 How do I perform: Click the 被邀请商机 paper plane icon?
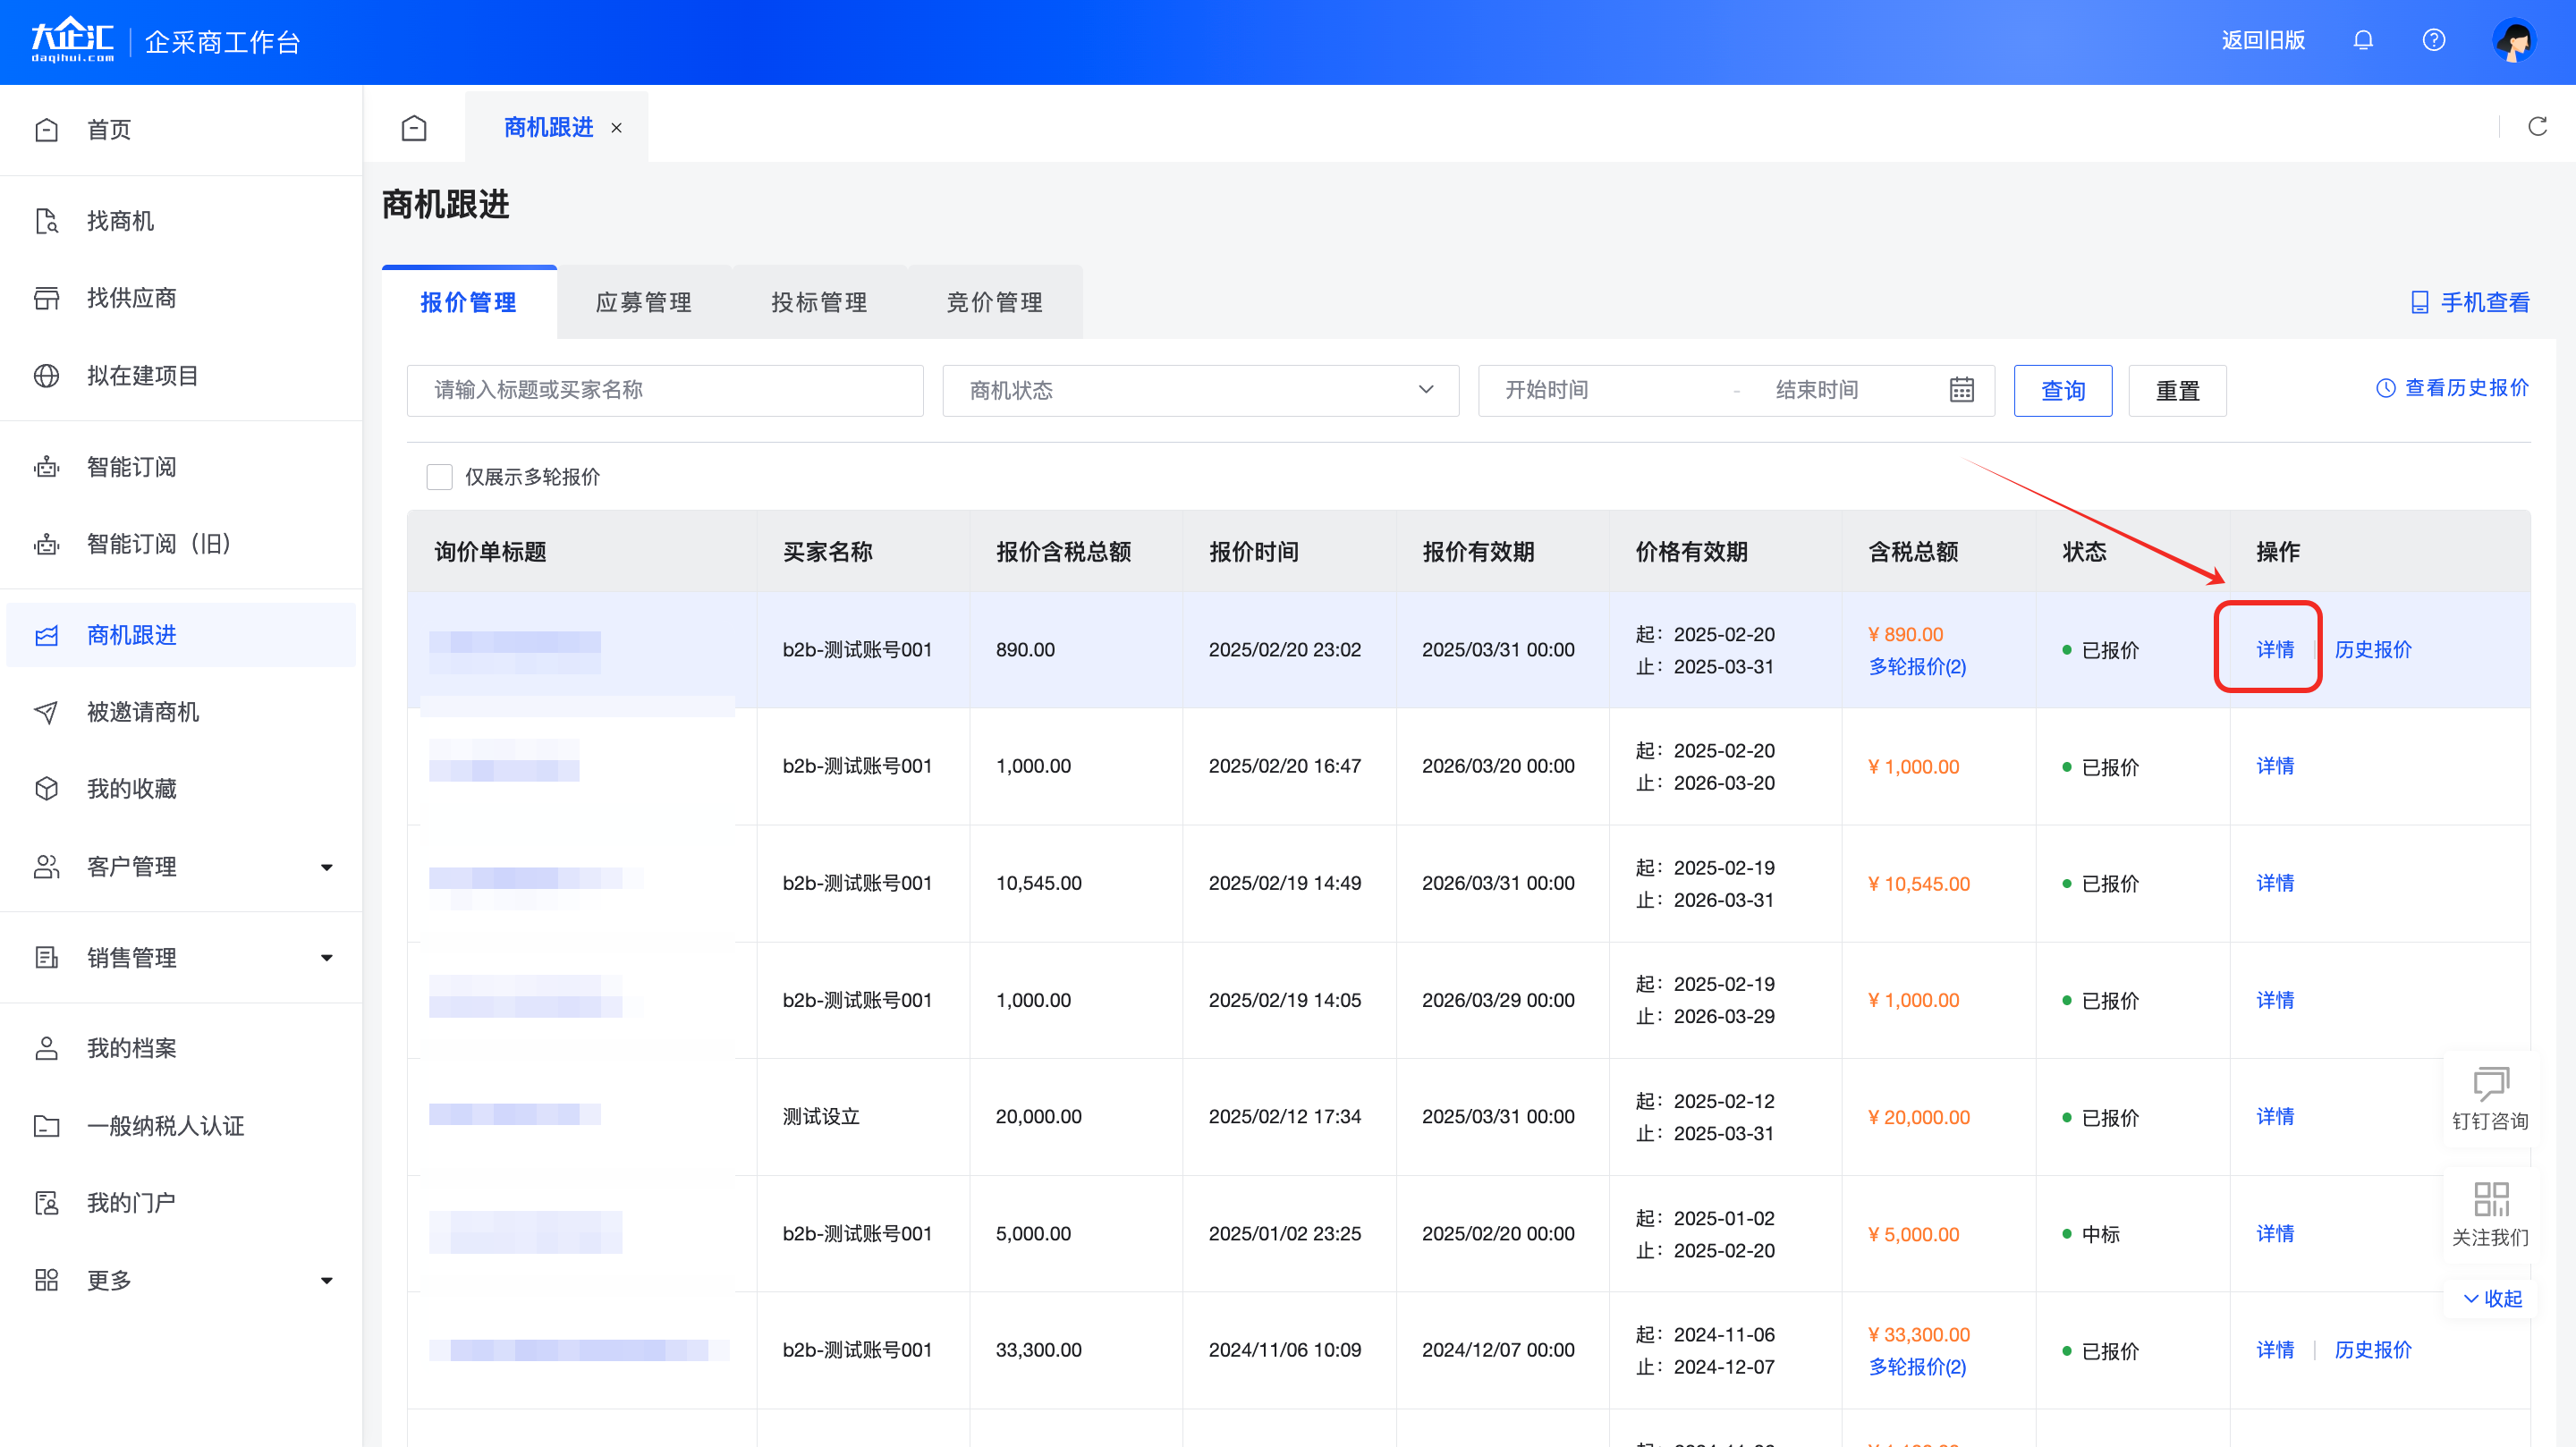tap(46, 712)
